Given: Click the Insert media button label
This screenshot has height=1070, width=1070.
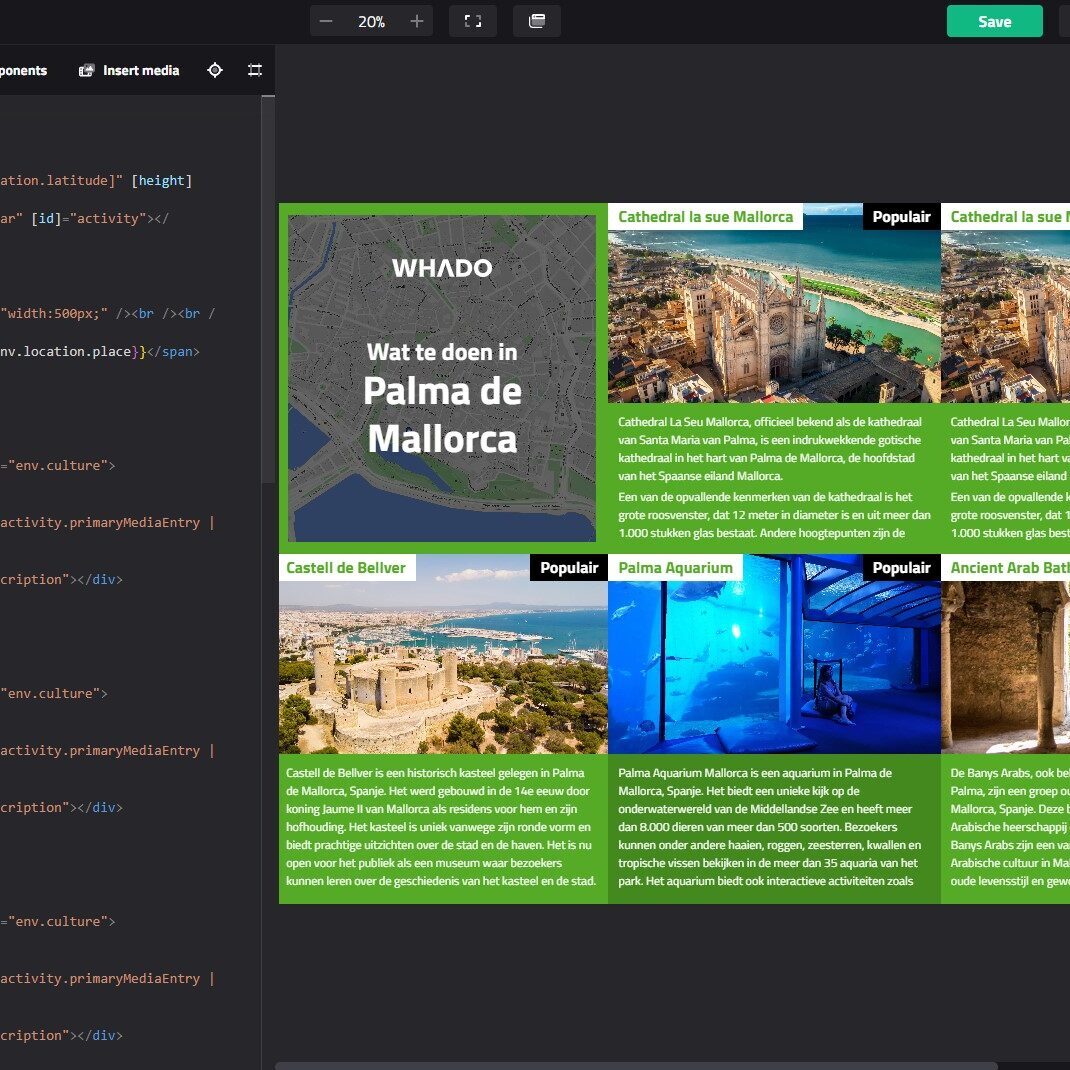Looking at the screenshot, I should tap(141, 70).
